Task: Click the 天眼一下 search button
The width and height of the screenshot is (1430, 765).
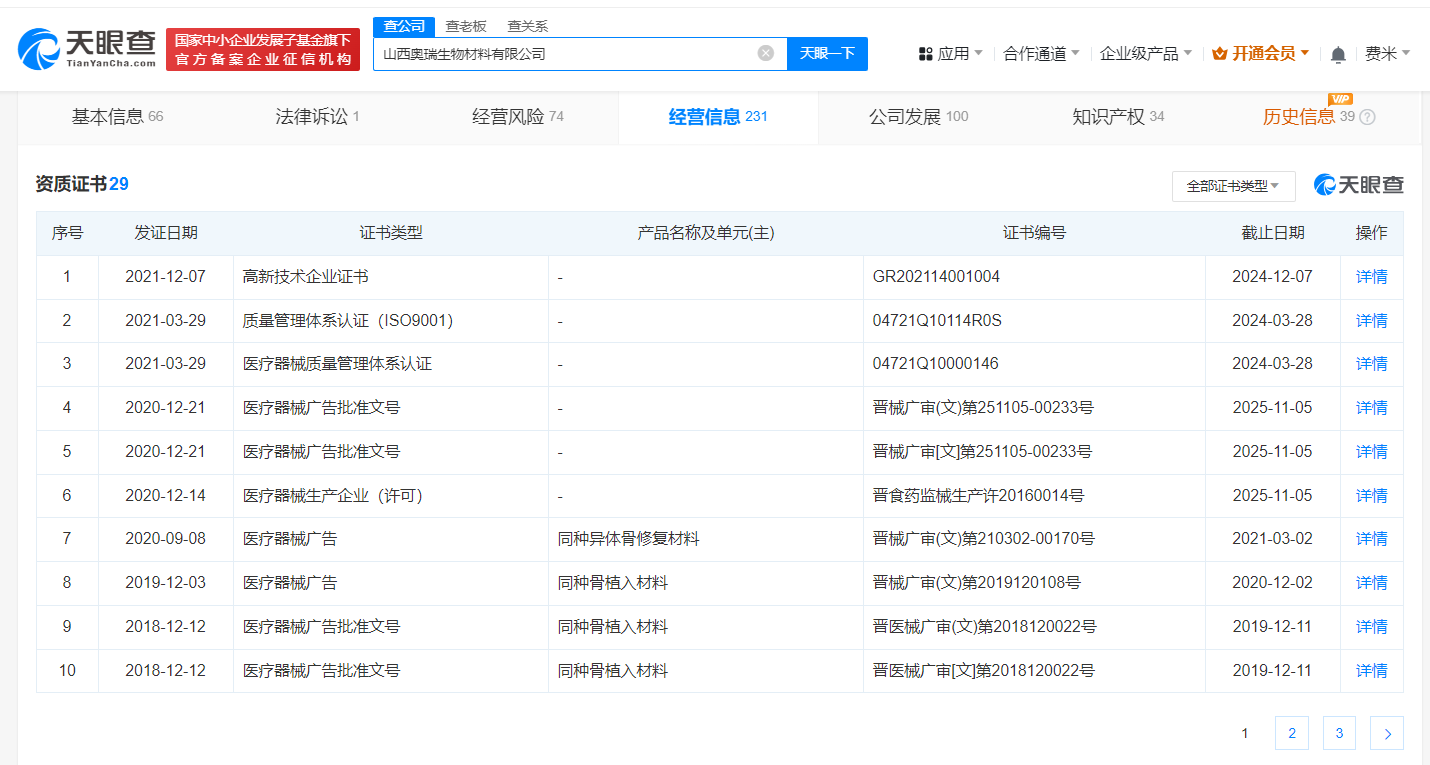Action: pyautogui.click(x=827, y=53)
